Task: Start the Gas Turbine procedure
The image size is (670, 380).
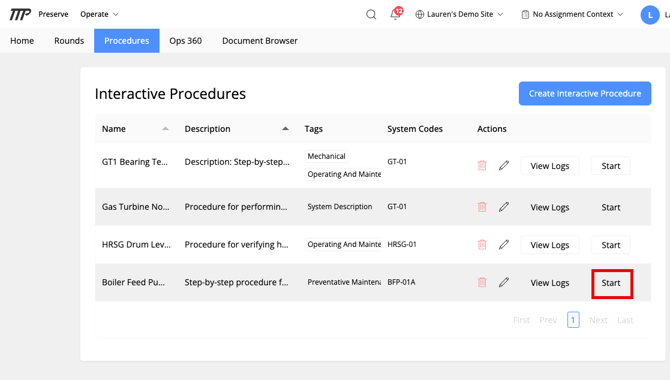Action: pos(611,207)
